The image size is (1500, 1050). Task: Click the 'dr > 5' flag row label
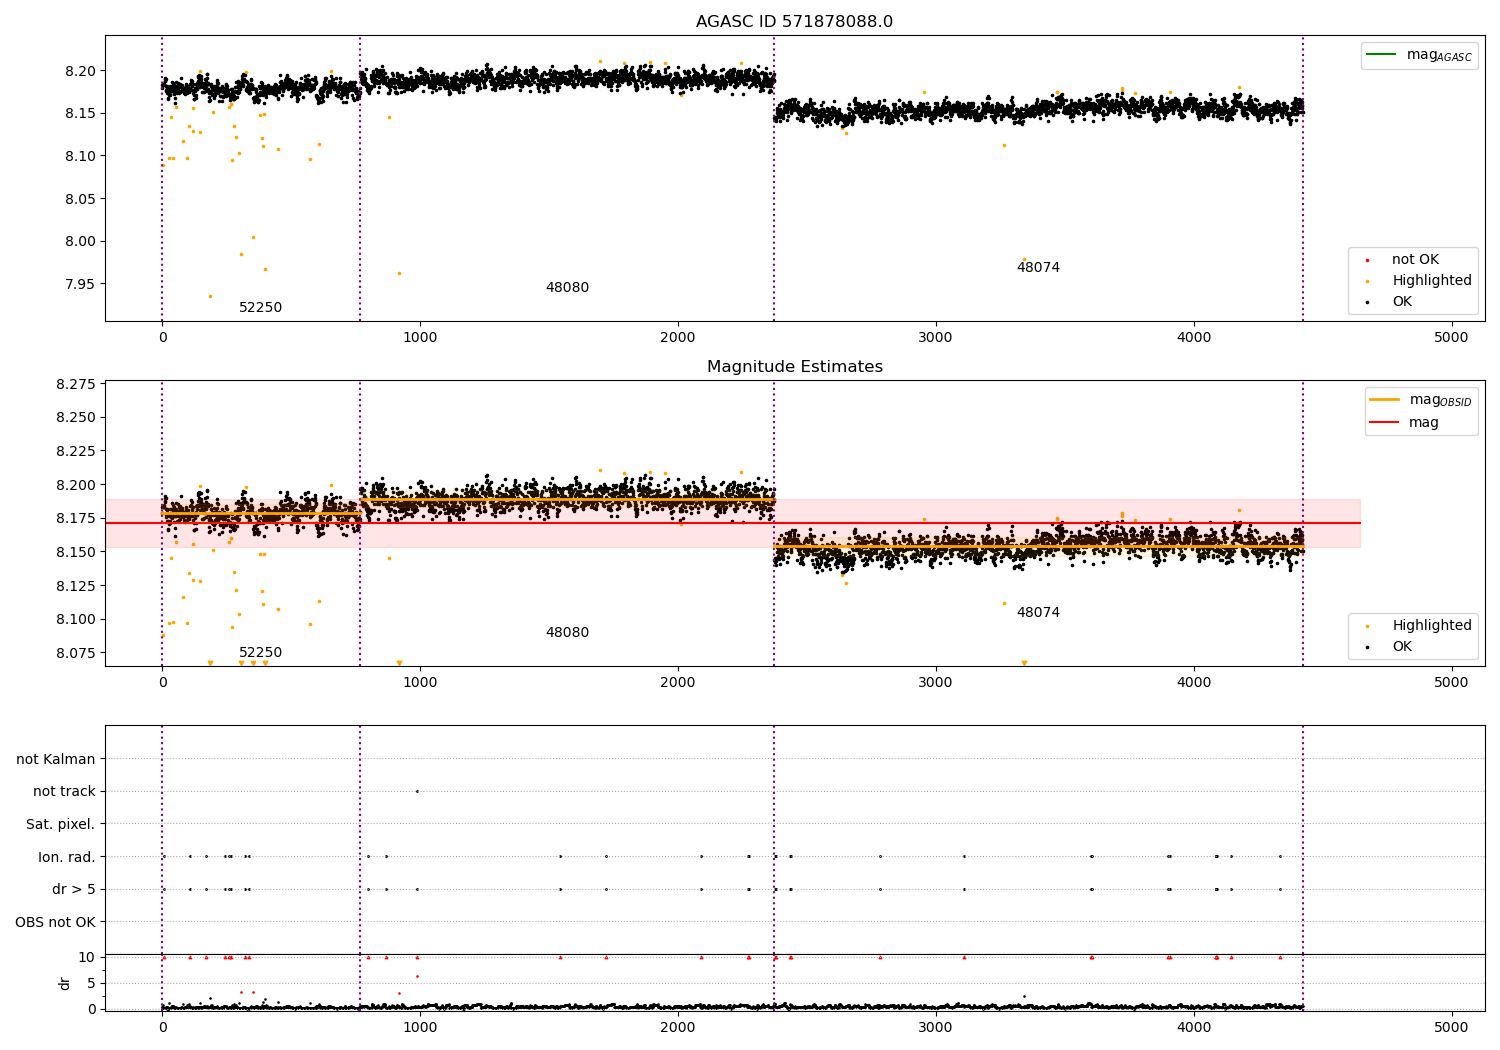tap(74, 890)
